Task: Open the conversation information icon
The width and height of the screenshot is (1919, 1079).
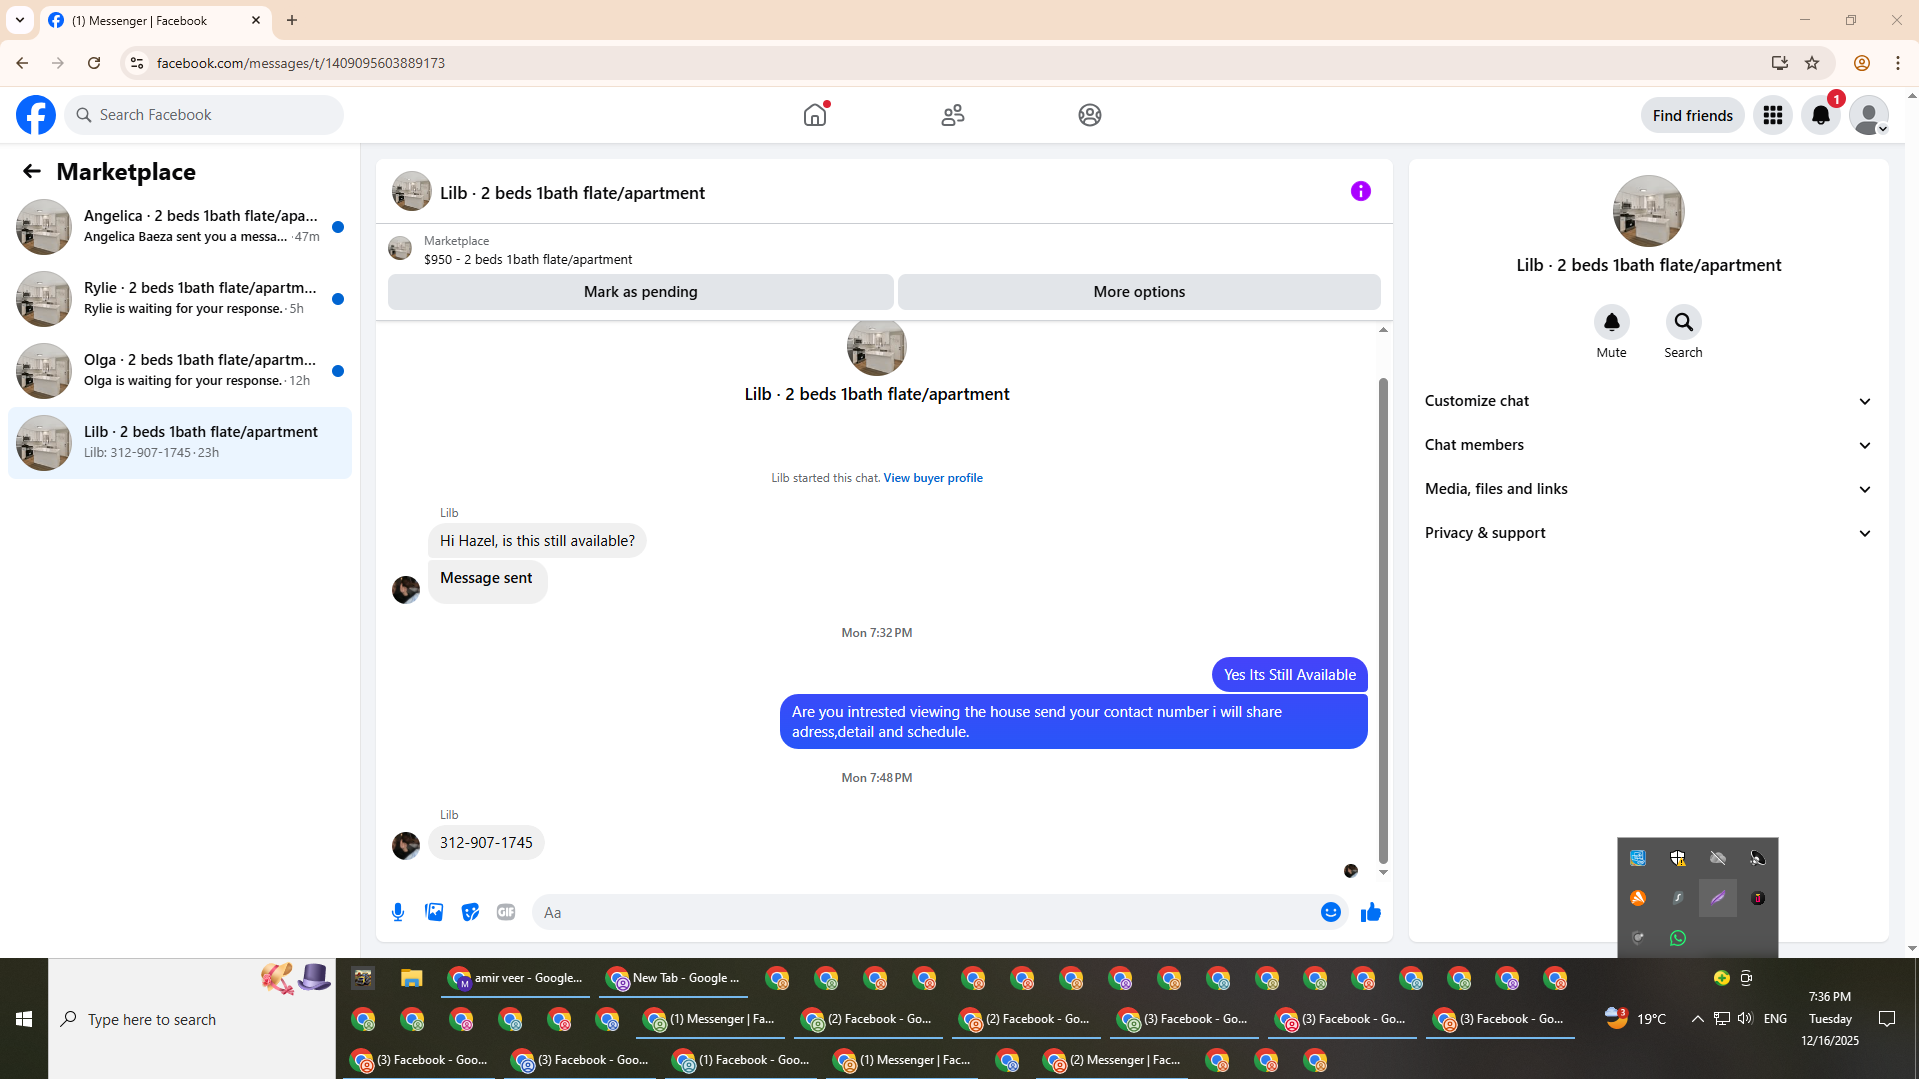Action: tap(1361, 191)
